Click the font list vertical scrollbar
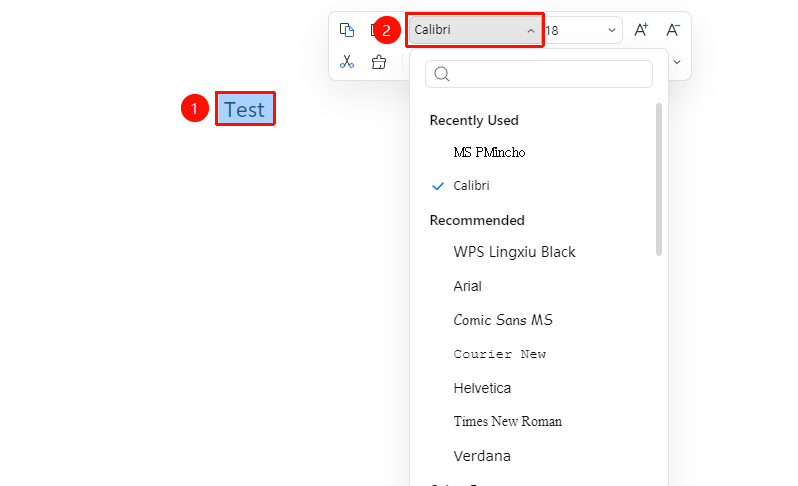 pos(659,179)
